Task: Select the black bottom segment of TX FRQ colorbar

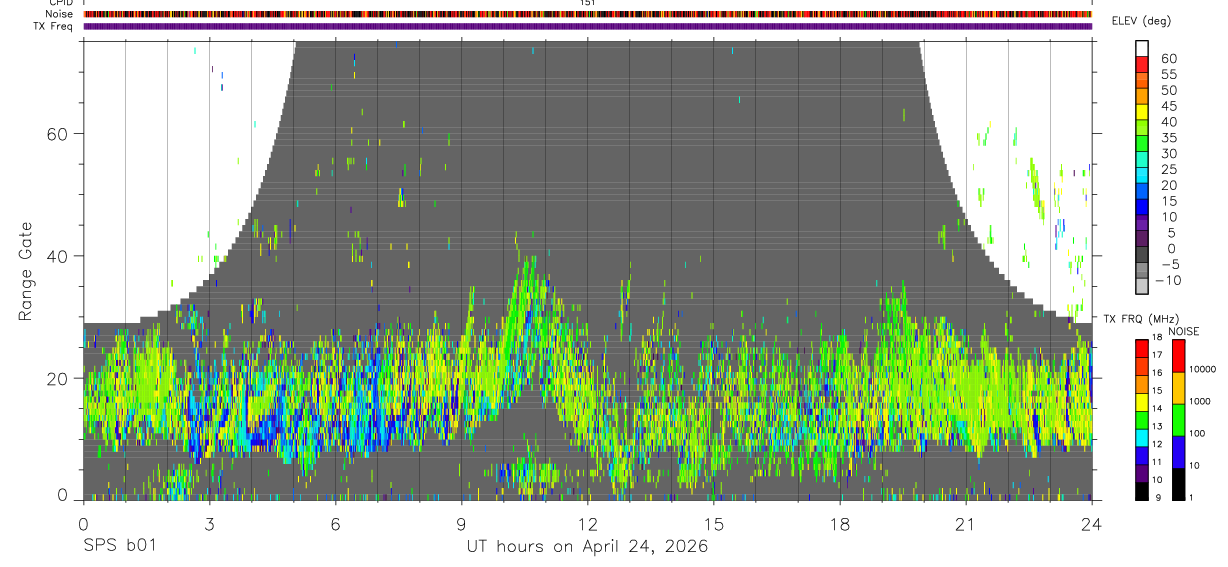Action: pos(1141,492)
